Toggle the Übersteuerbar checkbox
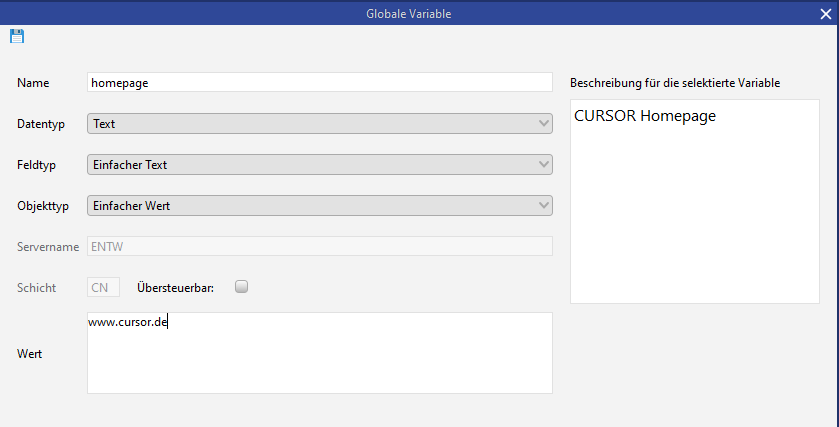This screenshot has width=839, height=427. pyautogui.click(x=241, y=287)
